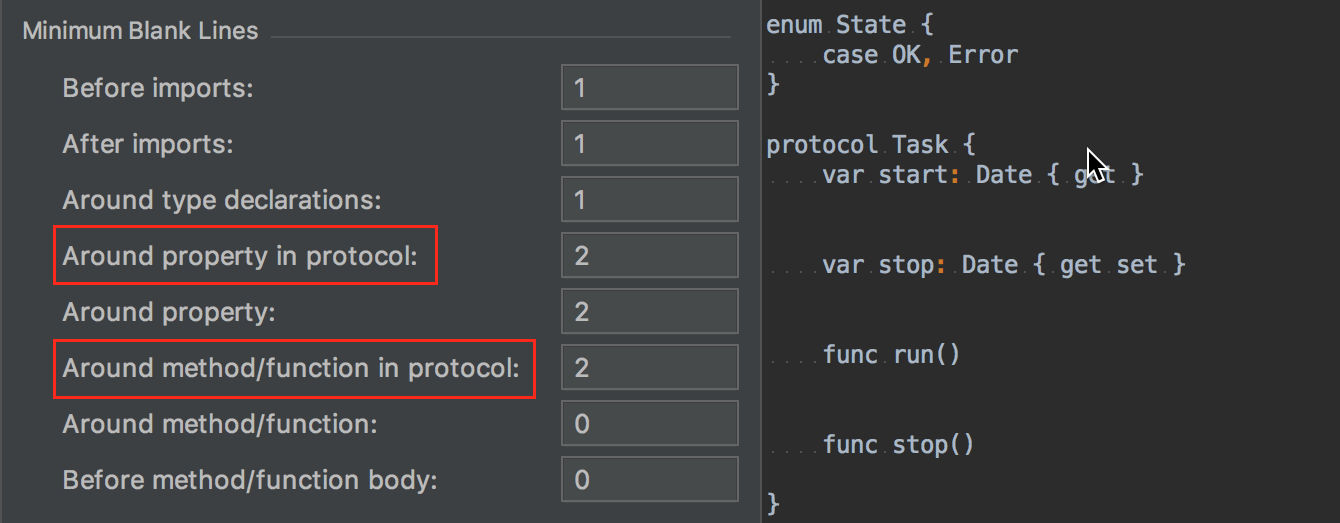Screen dimensions: 1340x523
Task: Click Around method/function in protocol field
Action: pos(650,369)
